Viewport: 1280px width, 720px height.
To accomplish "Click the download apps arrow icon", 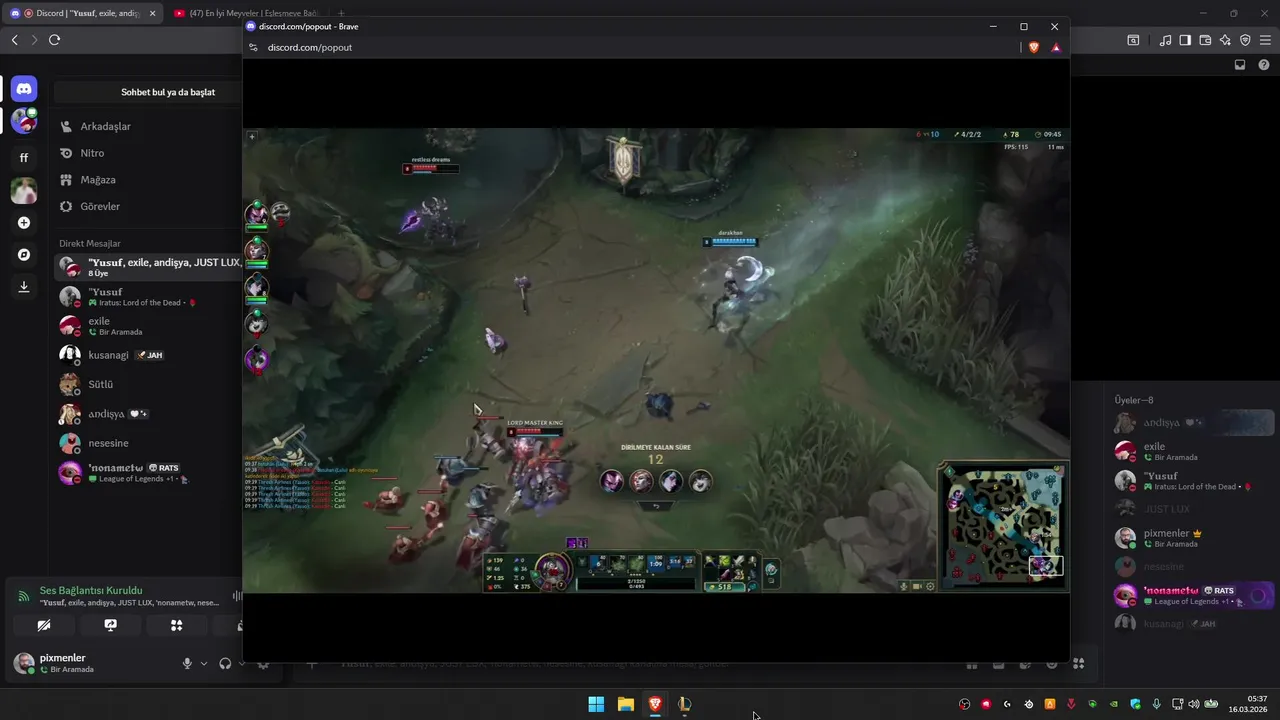I will coord(24,287).
